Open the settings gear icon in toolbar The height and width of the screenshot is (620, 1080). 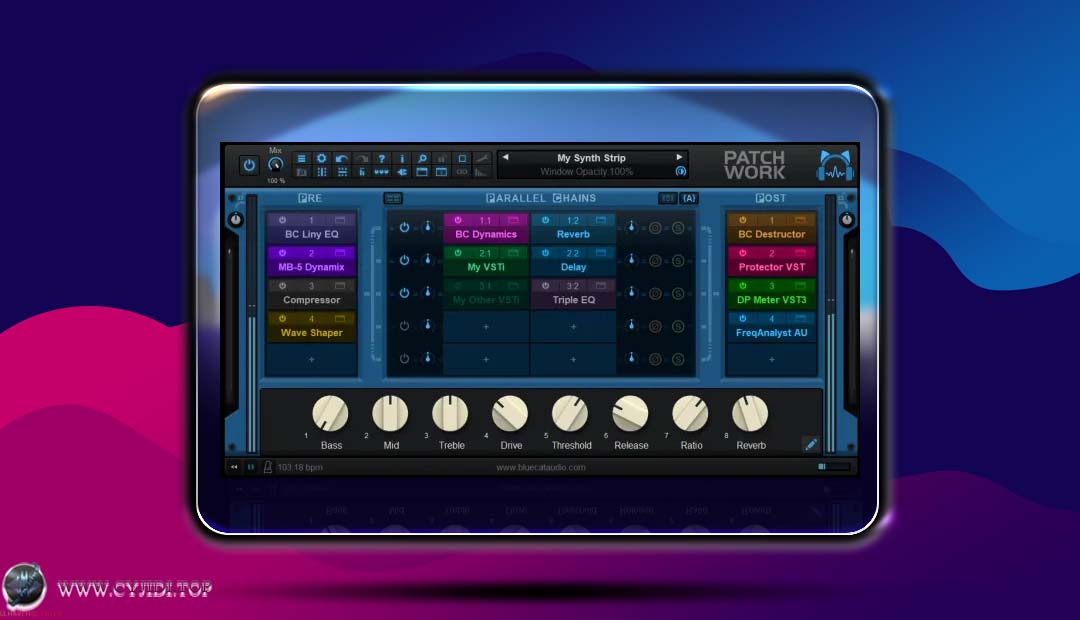pos(321,158)
